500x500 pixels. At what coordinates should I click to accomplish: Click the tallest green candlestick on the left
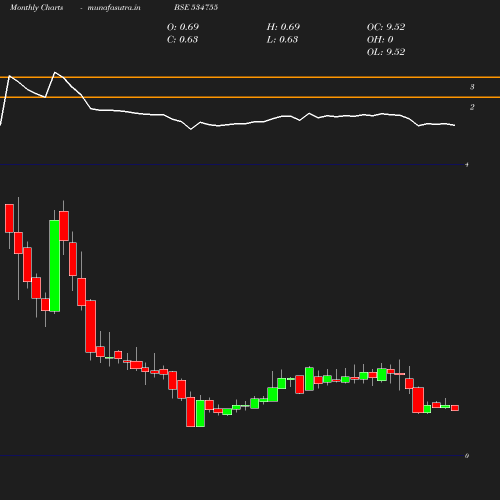coord(55,266)
